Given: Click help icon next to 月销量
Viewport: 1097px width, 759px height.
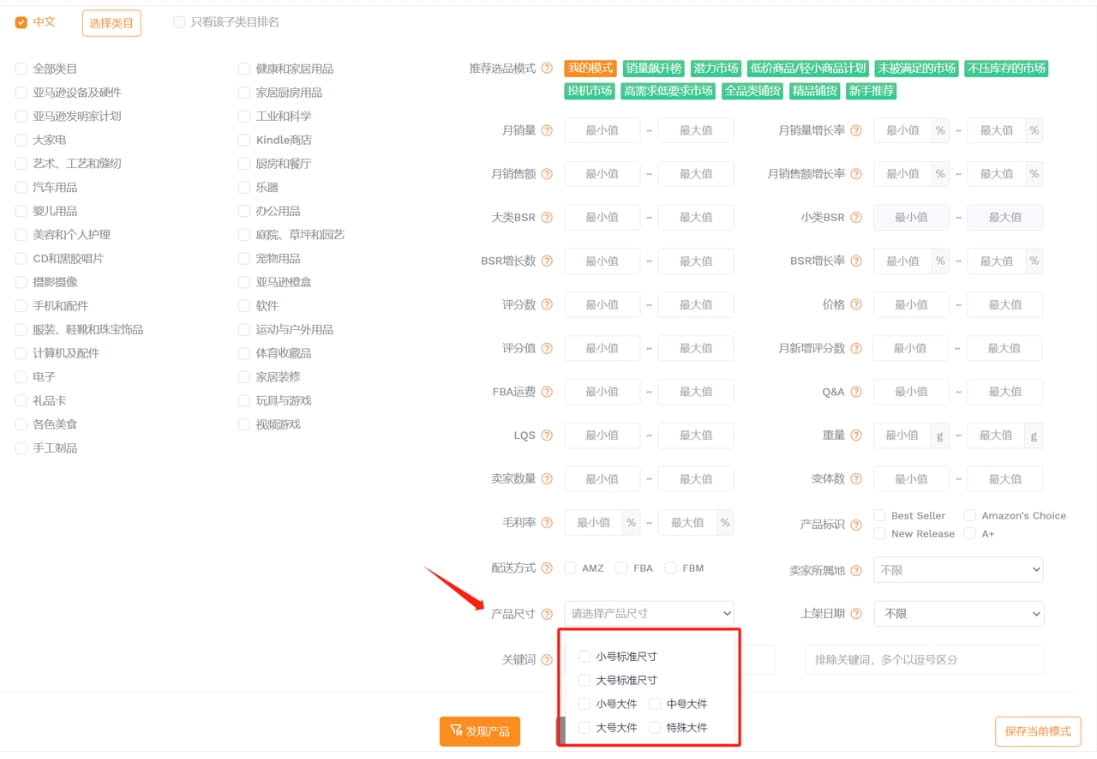Looking at the screenshot, I should (547, 131).
